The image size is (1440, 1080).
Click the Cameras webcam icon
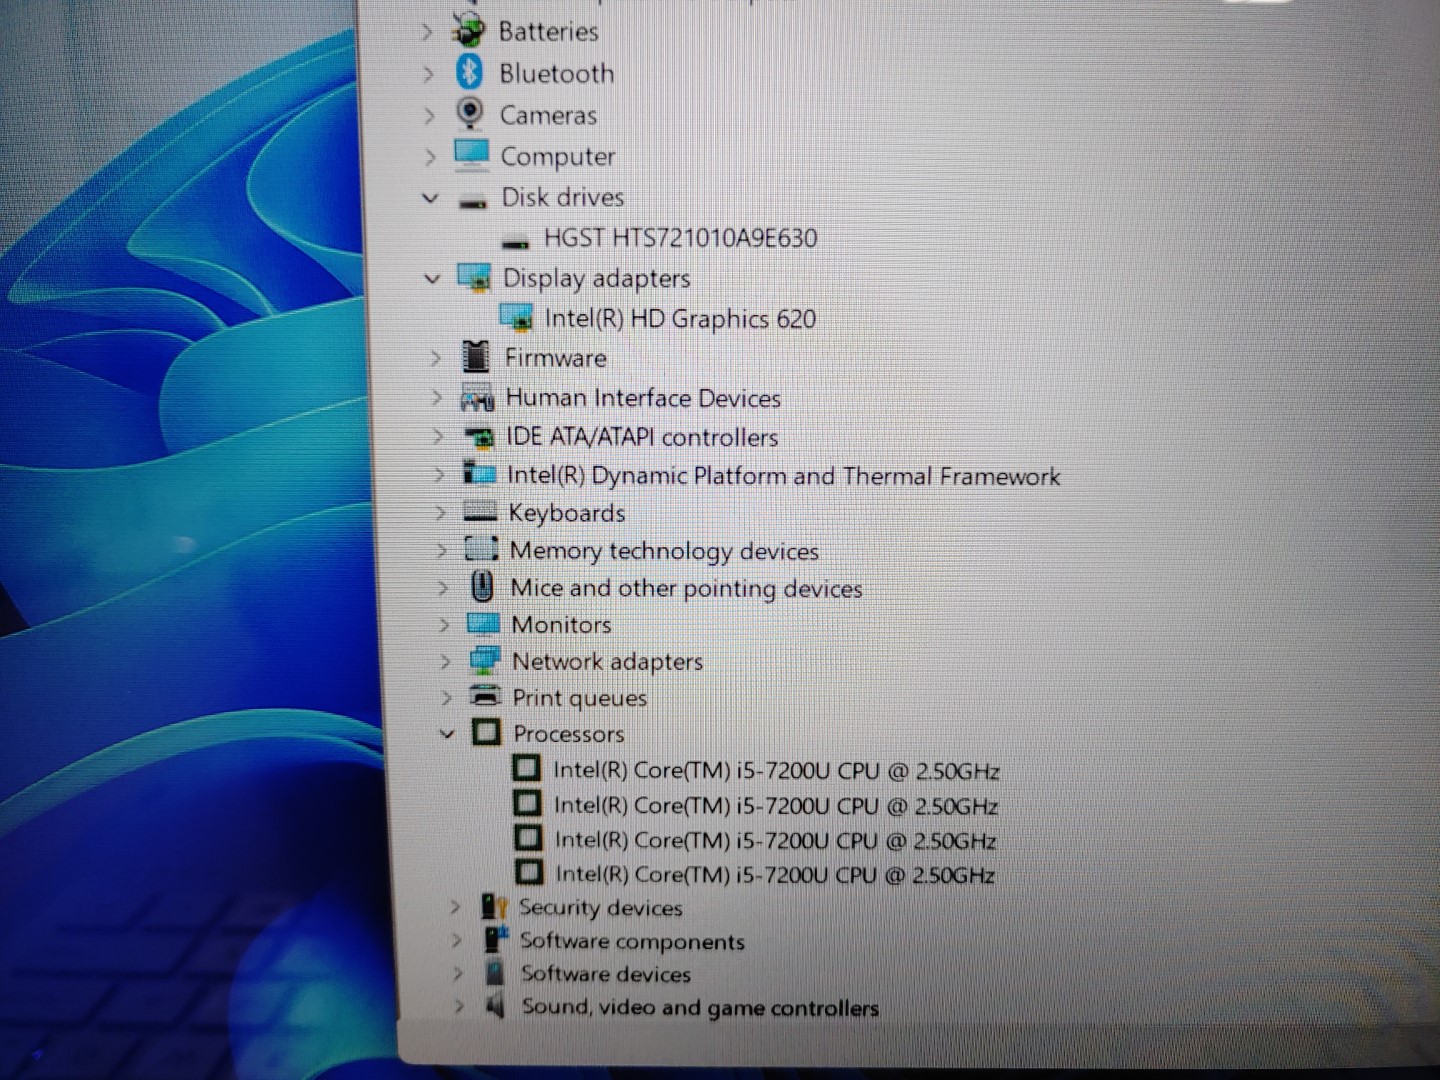click(470, 113)
